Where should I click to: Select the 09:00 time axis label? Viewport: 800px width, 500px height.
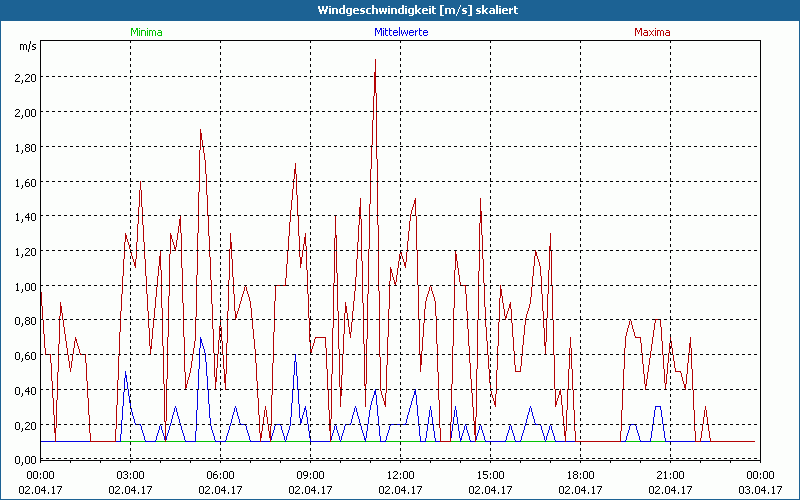tap(310, 475)
